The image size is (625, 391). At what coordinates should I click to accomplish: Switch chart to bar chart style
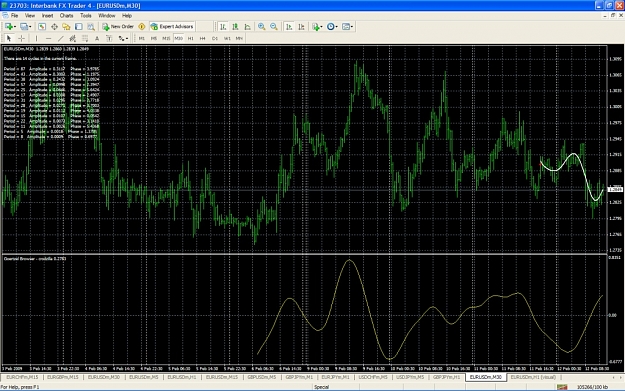(223, 27)
